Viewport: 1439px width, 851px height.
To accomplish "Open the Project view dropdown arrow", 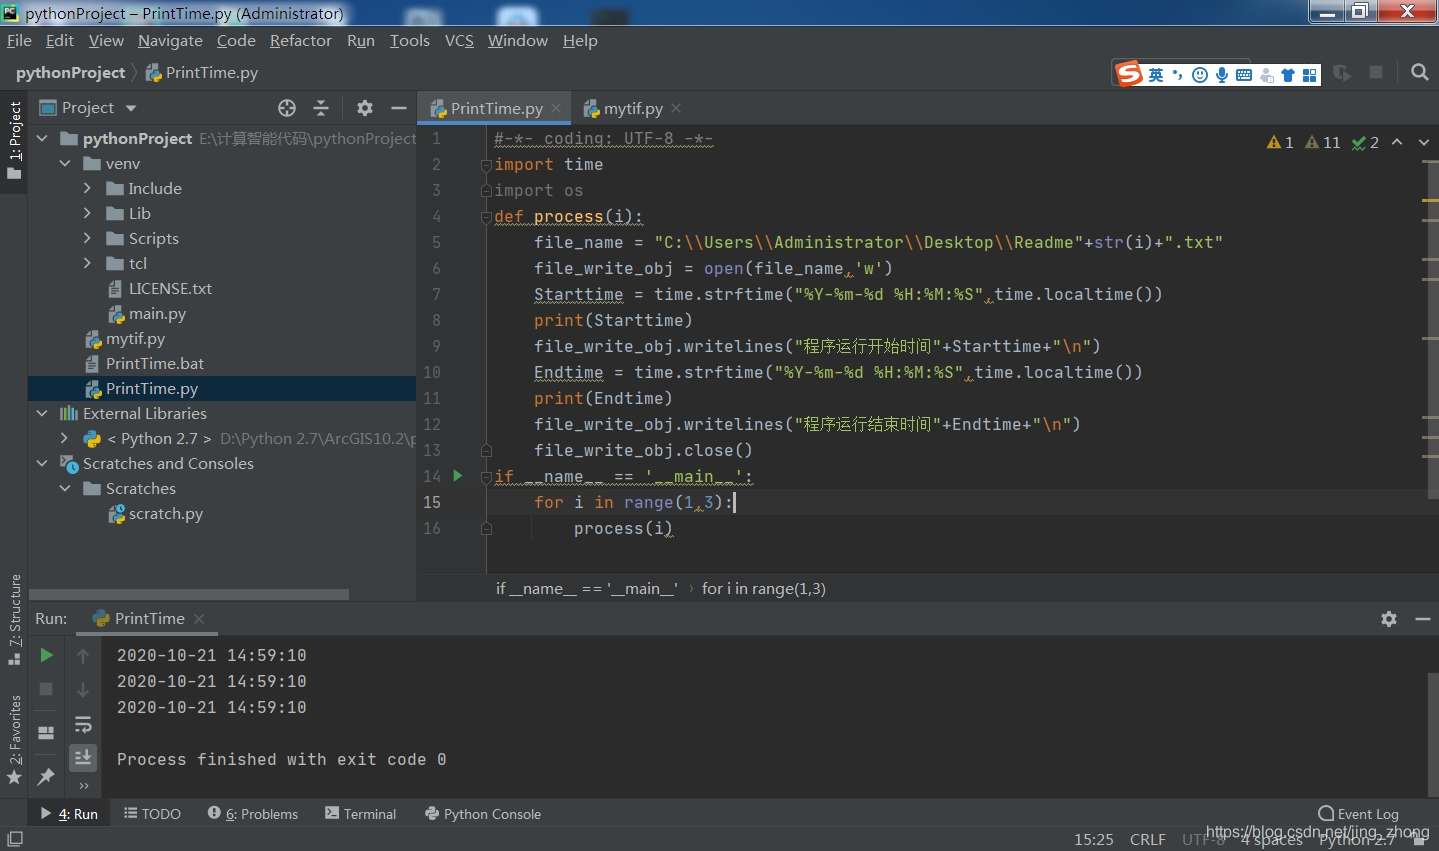I will 131,108.
